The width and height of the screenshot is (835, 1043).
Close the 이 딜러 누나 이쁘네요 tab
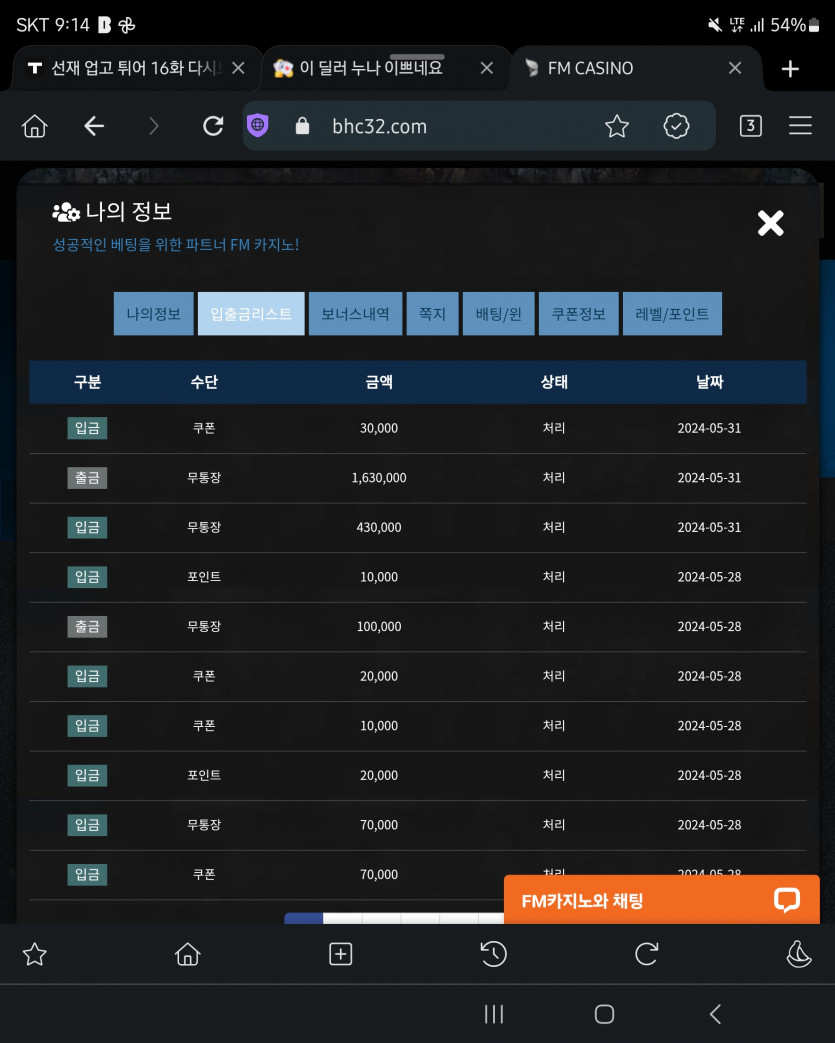tap(487, 68)
